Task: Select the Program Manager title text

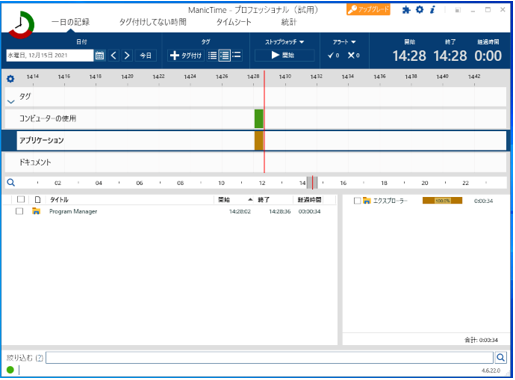Action: pos(73,211)
